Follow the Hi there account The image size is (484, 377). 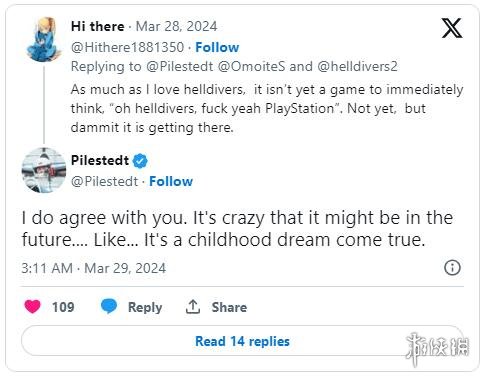click(217, 47)
